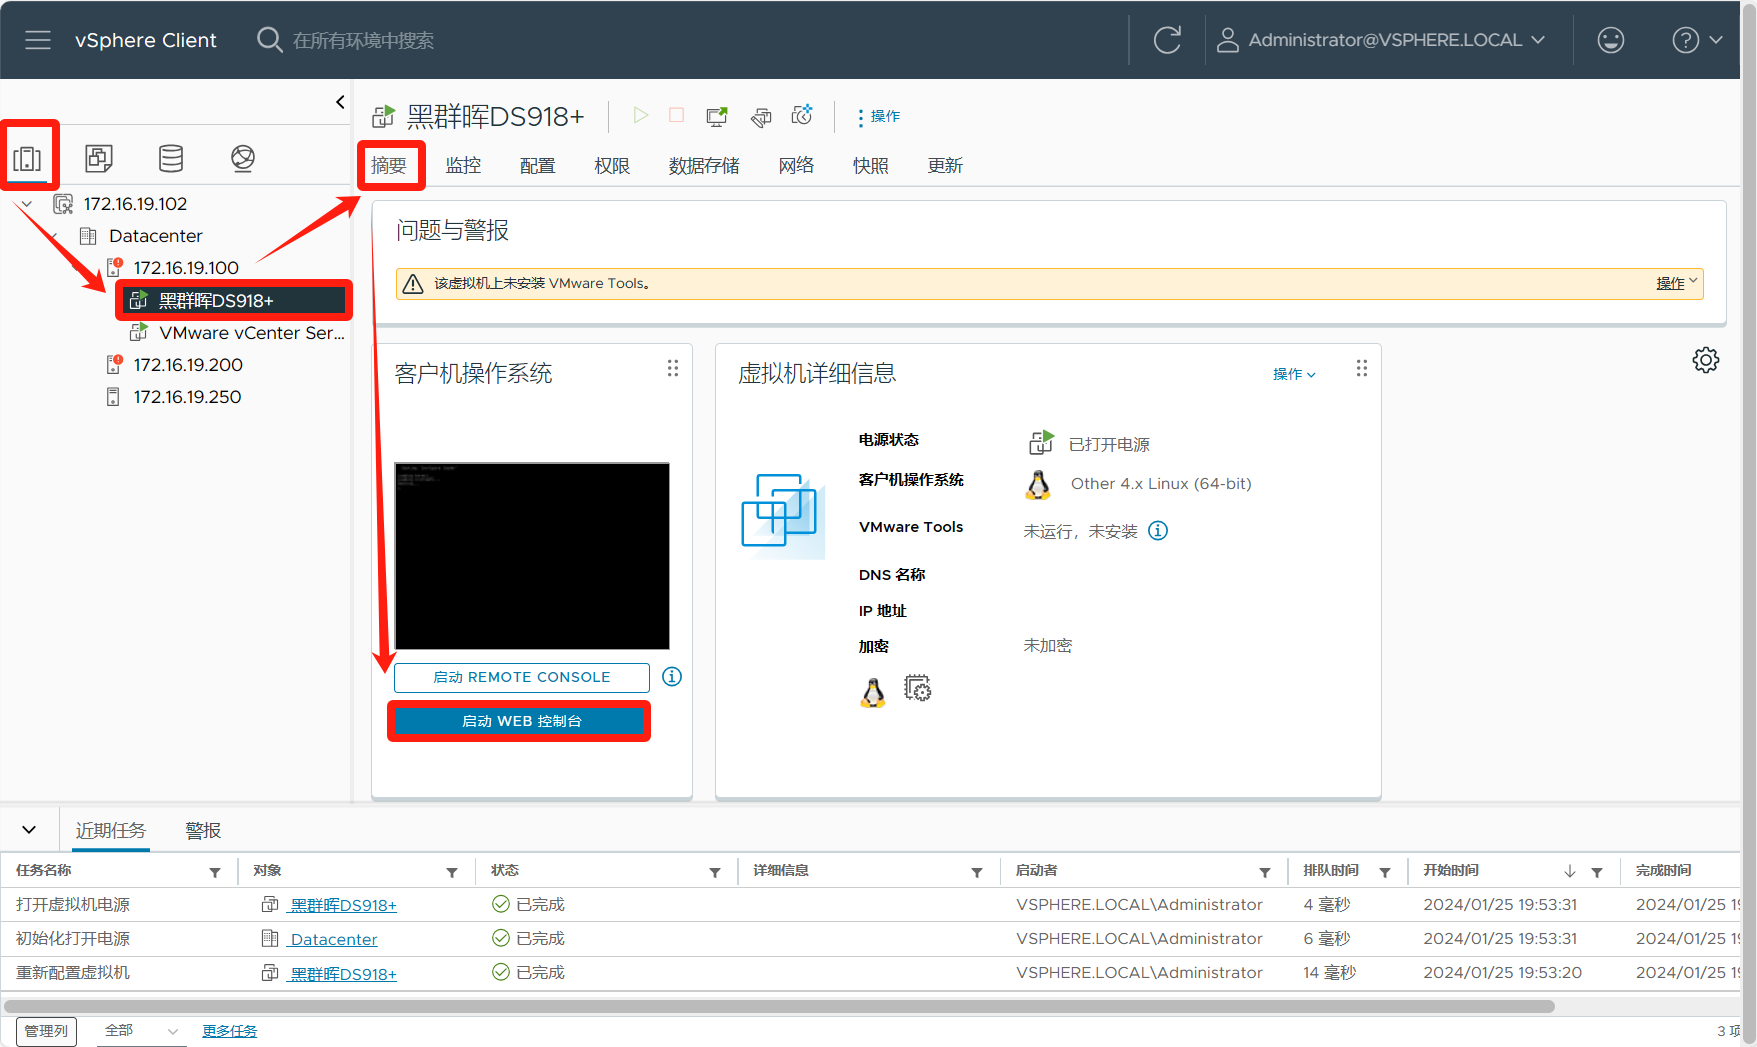
Task: Collapse the 172.16.19.102 tree node
Action: 27,204
